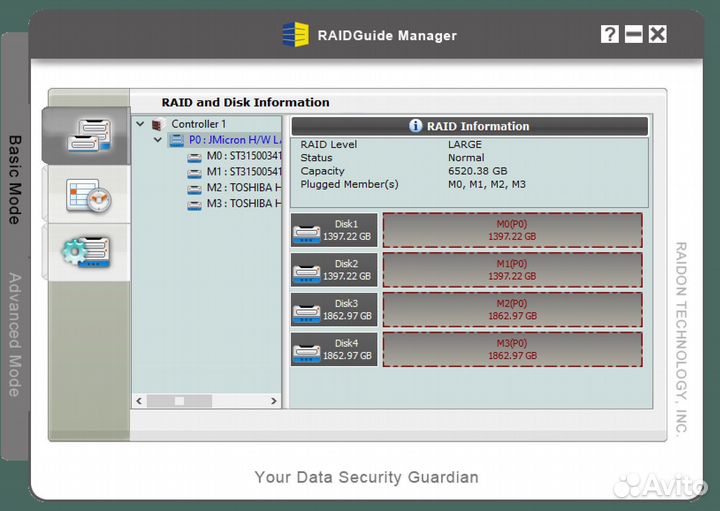Click the RAID Information info icon
Image resolution: width=720 pixels, height=511 pixels.
click(x=415, y=126)
